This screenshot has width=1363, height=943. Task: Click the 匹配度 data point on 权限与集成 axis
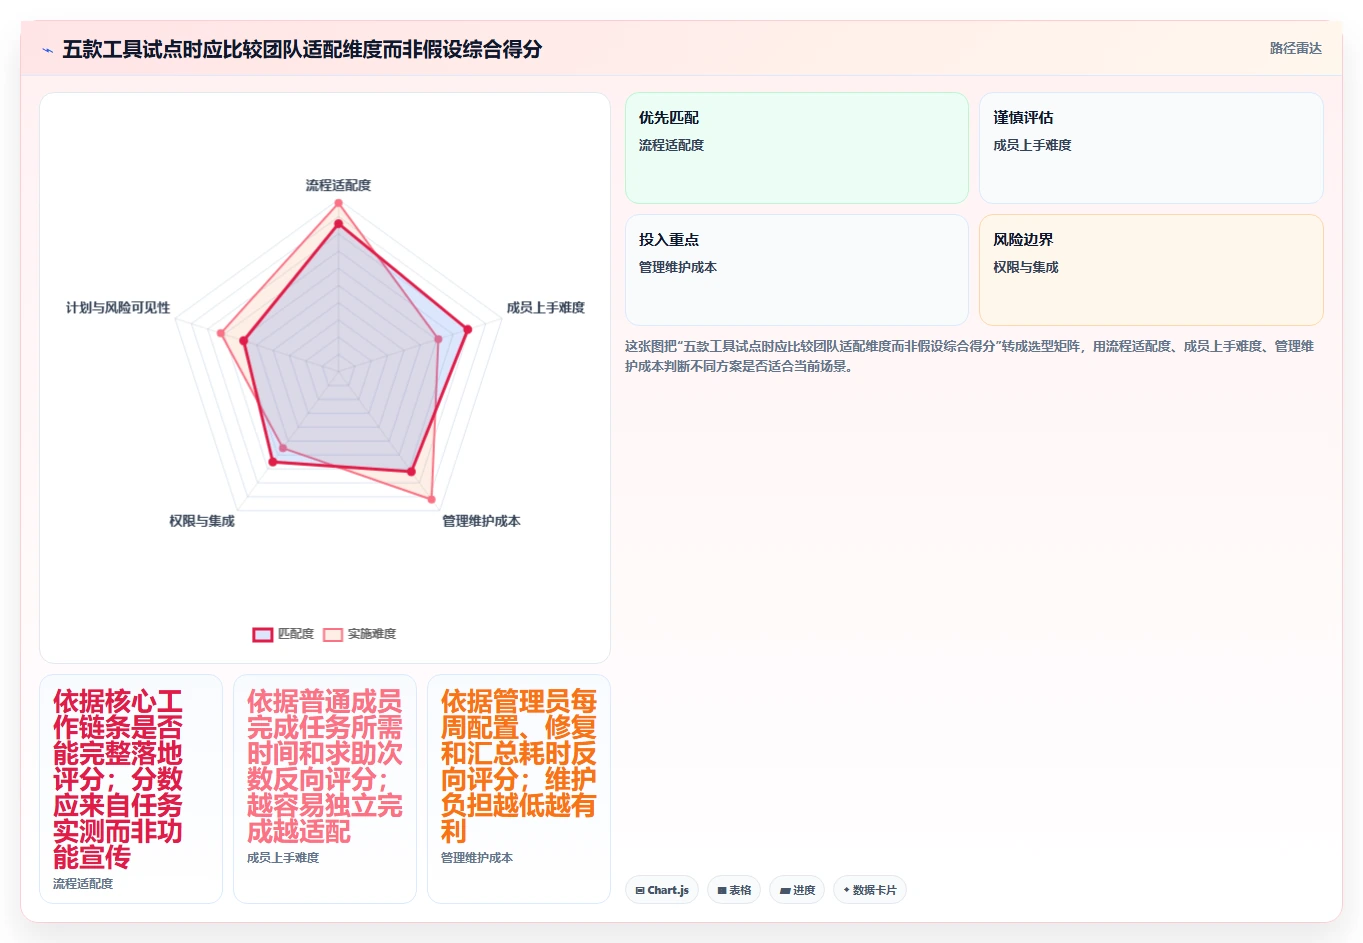(272, 461)
